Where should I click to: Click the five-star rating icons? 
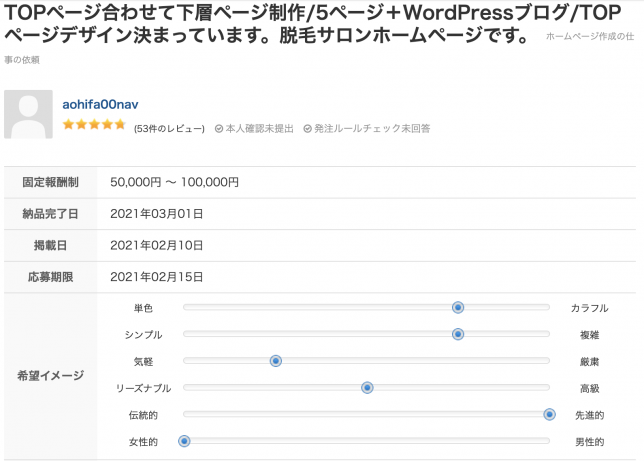pos(94,124)
